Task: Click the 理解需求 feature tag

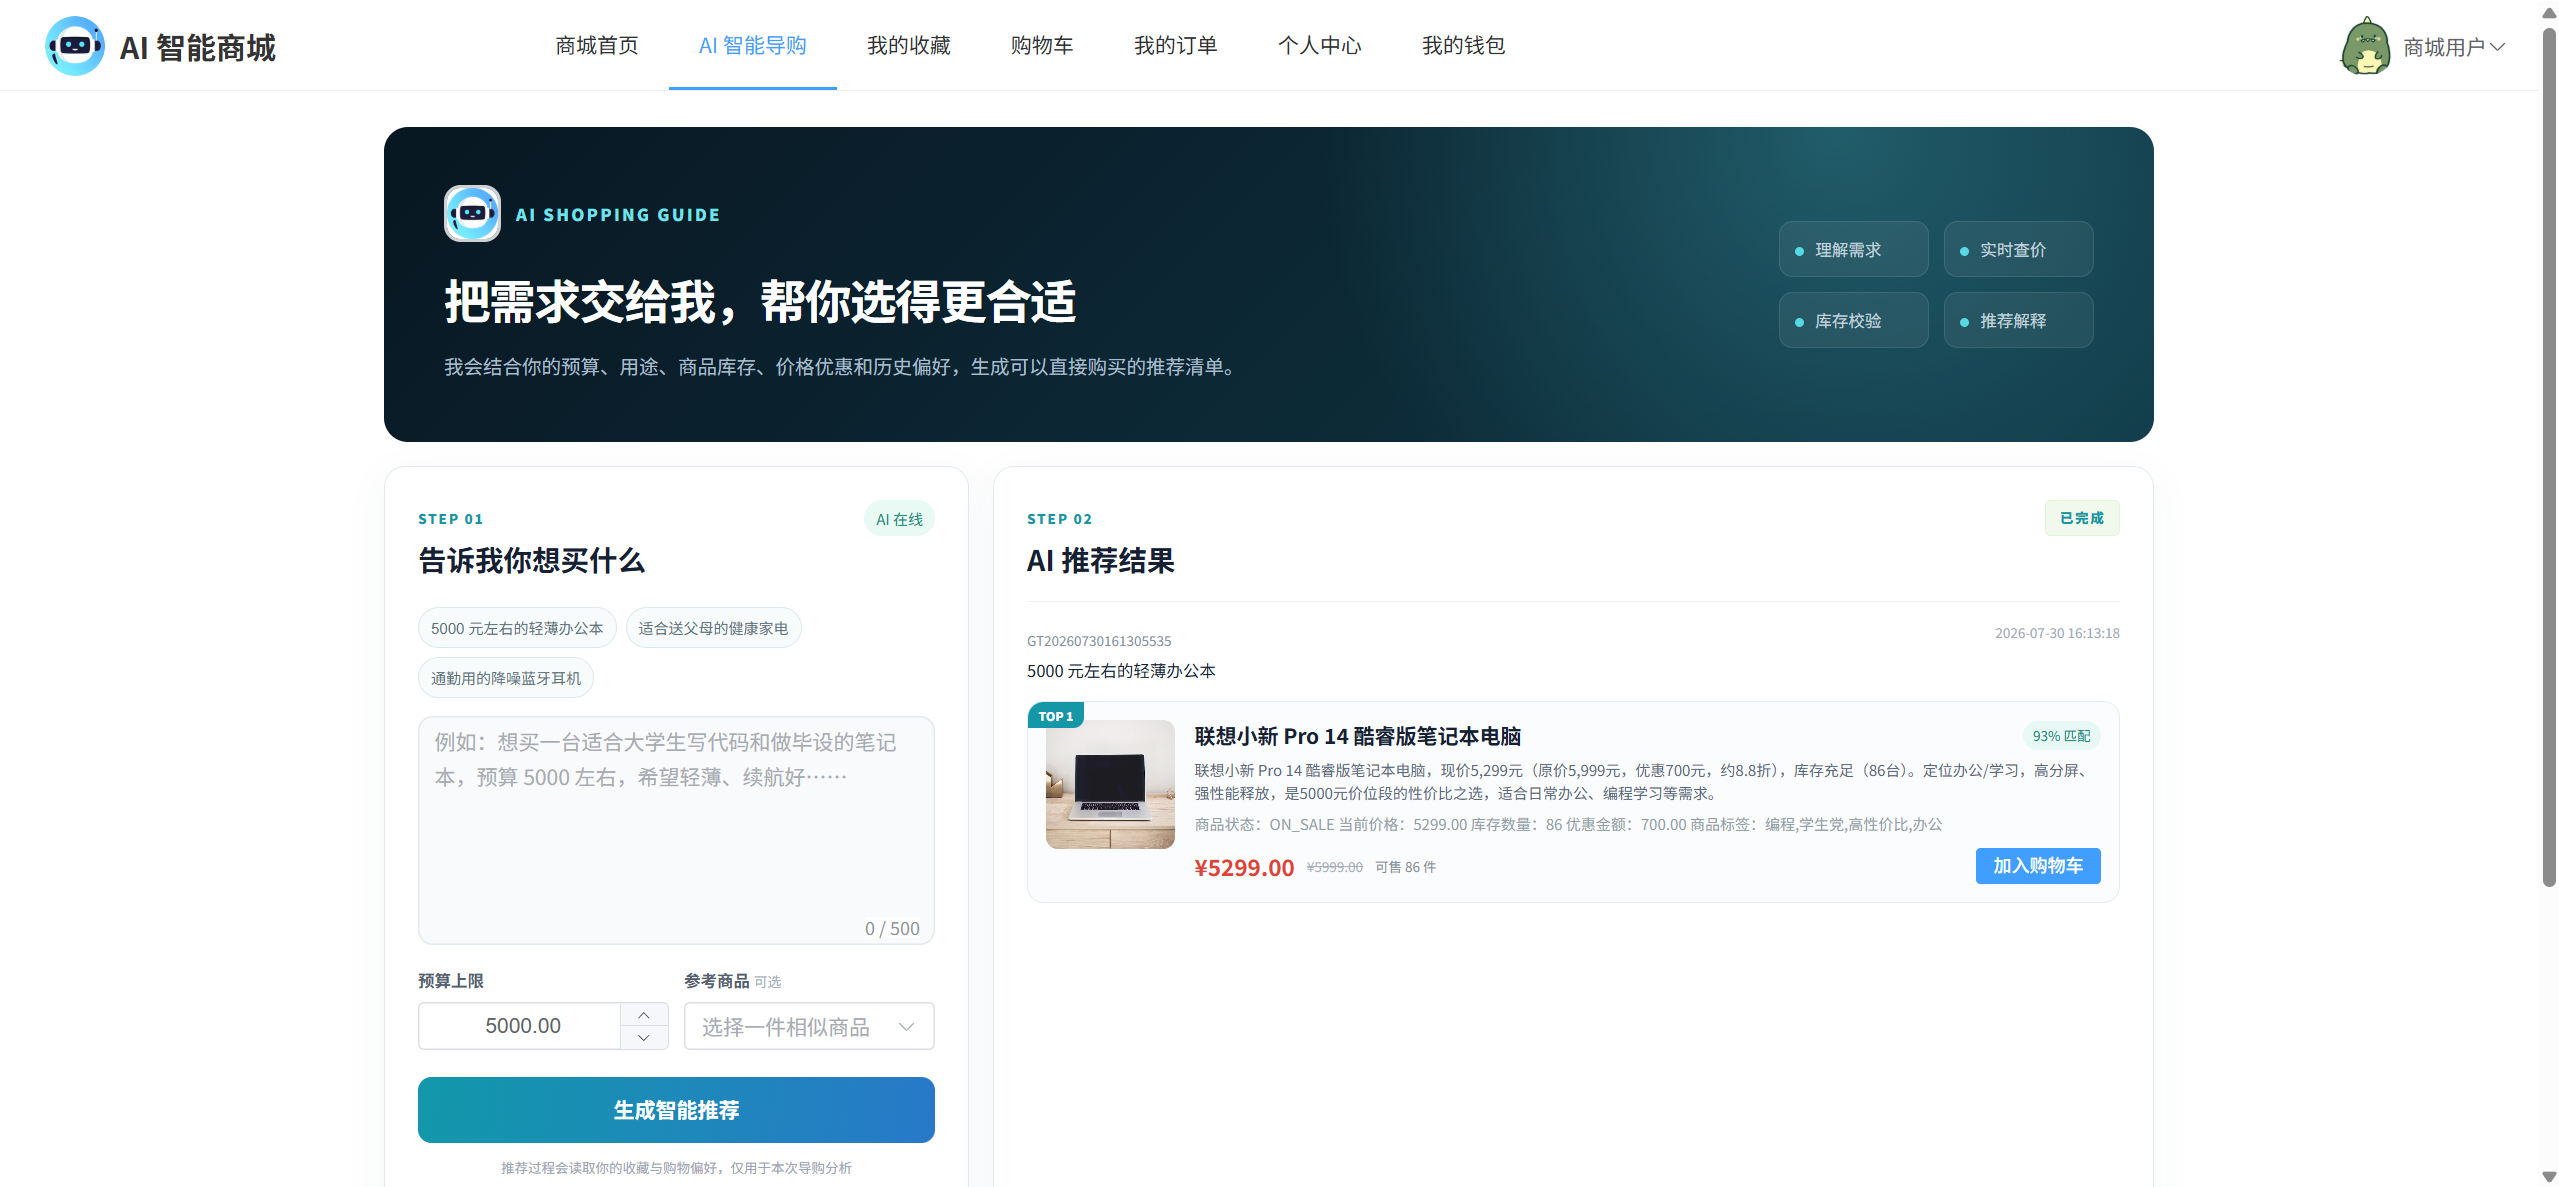Action: tap(1853, 249)
